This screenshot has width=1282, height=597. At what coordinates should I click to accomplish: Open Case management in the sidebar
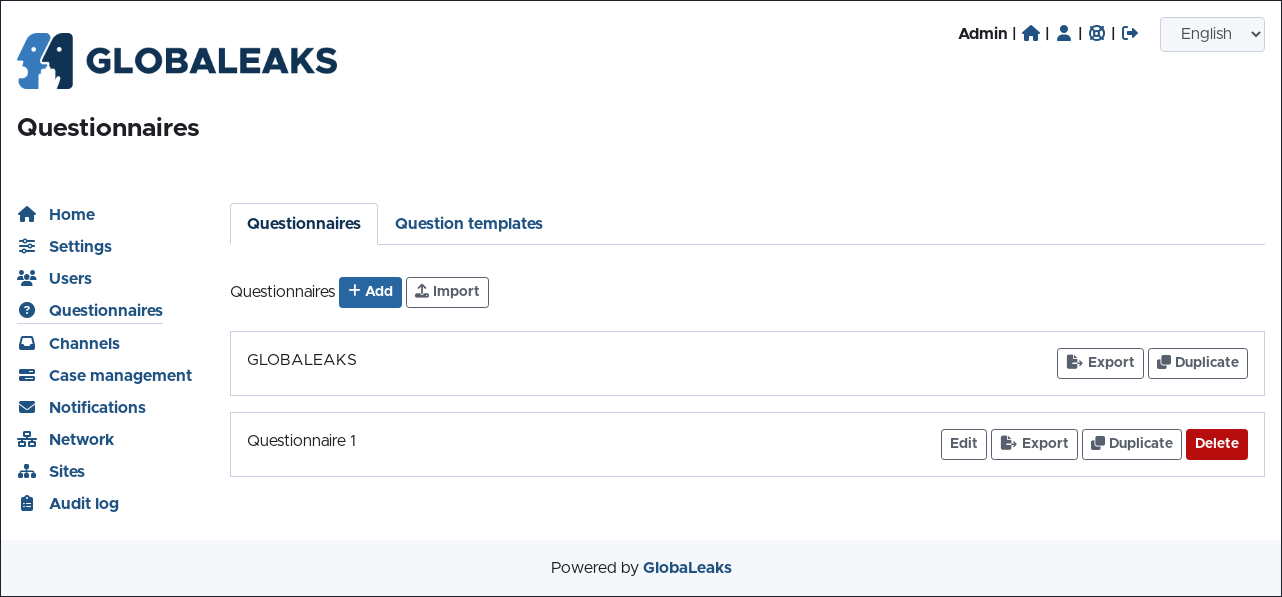pyautogui.click(x=120, y=375)
